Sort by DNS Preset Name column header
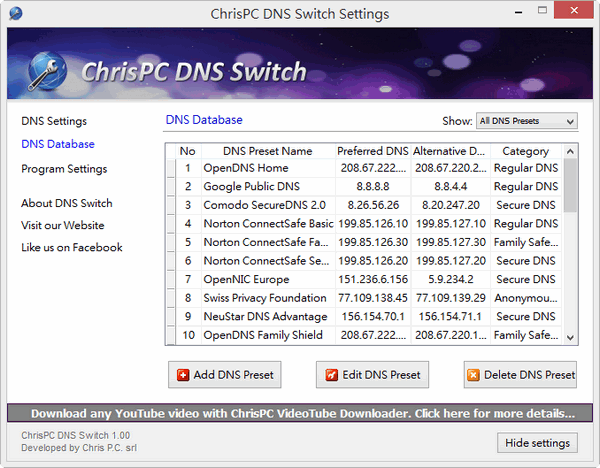Viewport: 600px width, 468px height. pos(268,151)
